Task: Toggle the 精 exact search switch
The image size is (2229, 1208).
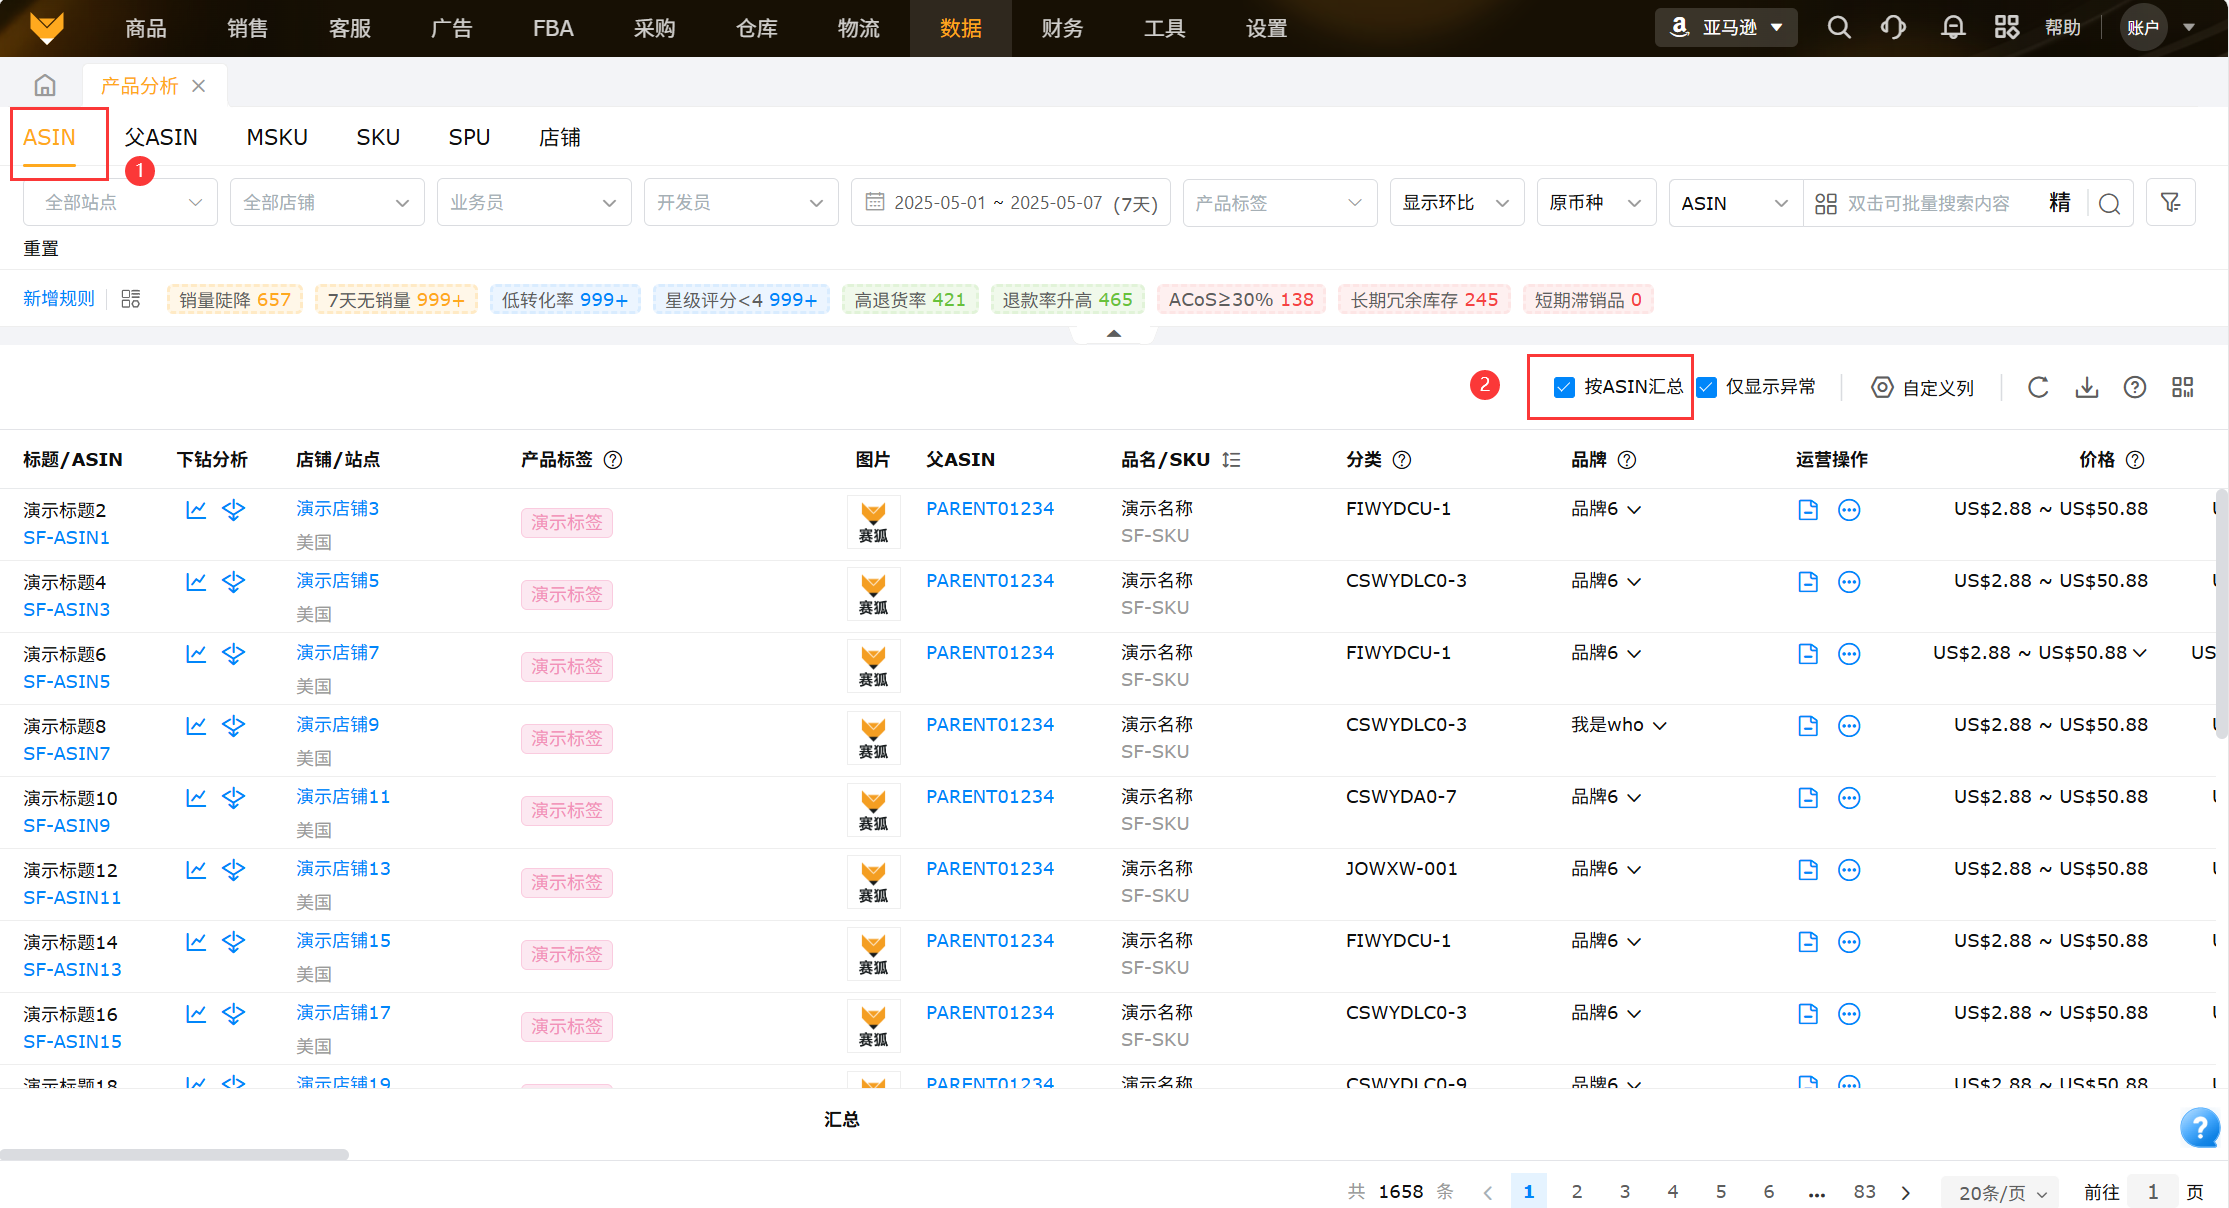Action: click(2059, 203)
